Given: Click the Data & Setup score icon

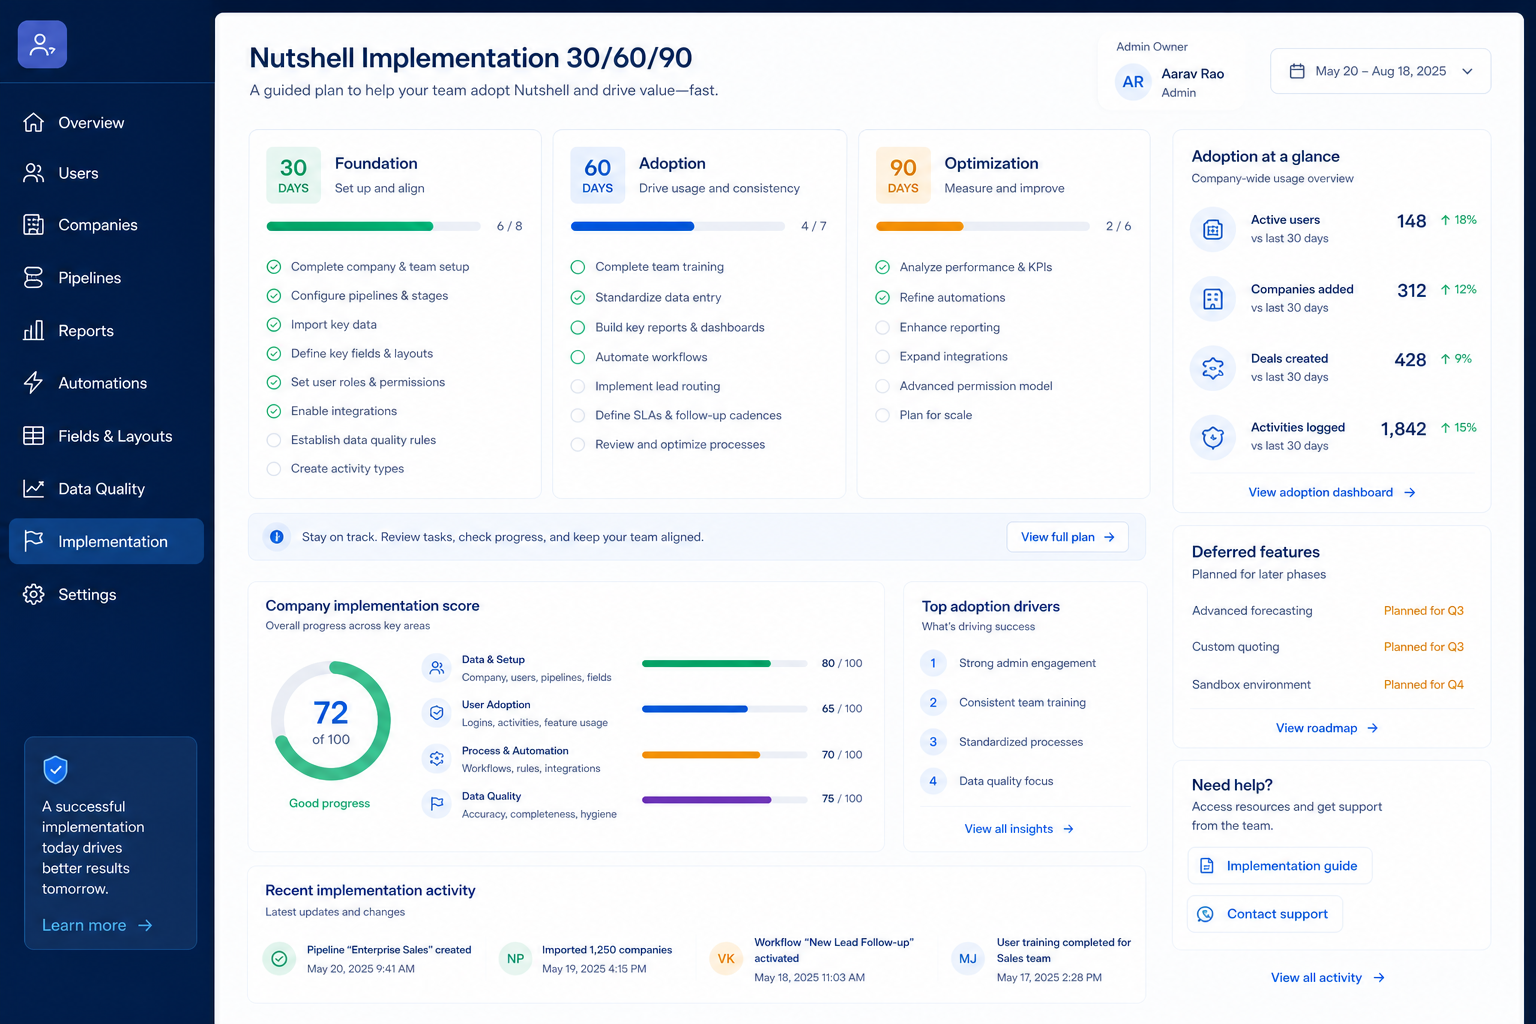Looking at the screenshot, I should (x=437, y=668).
